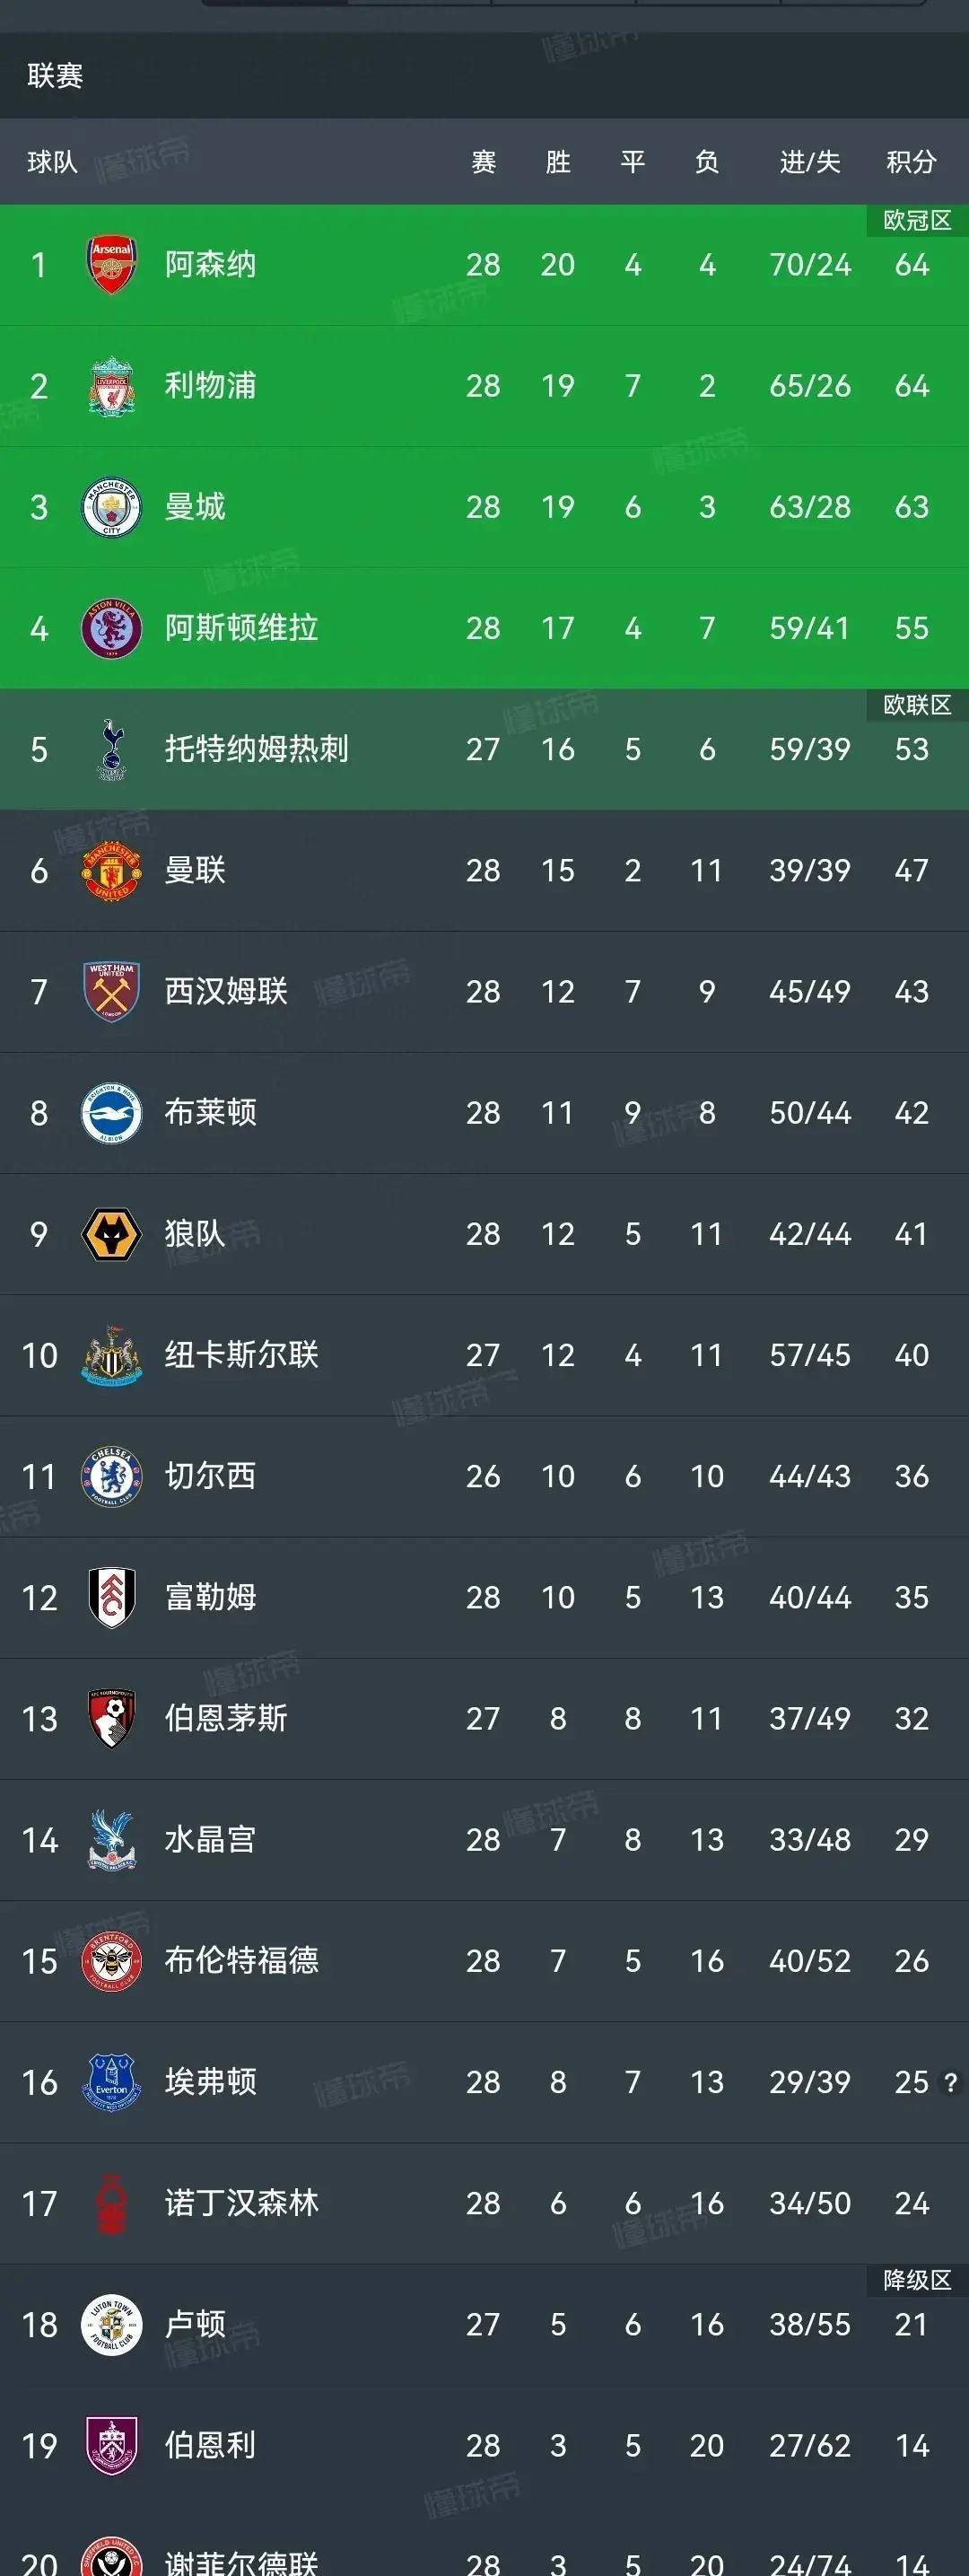
Task: Click the 欧冠区 zone label
Action: point(917,220)
